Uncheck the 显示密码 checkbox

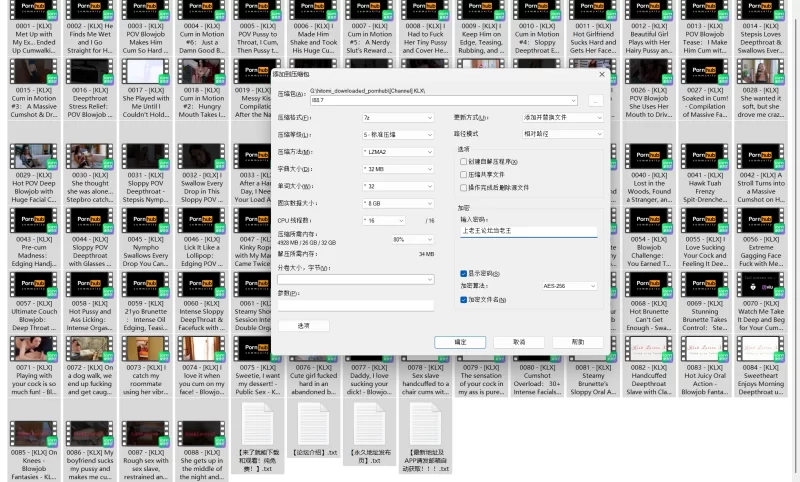(463, 272)
